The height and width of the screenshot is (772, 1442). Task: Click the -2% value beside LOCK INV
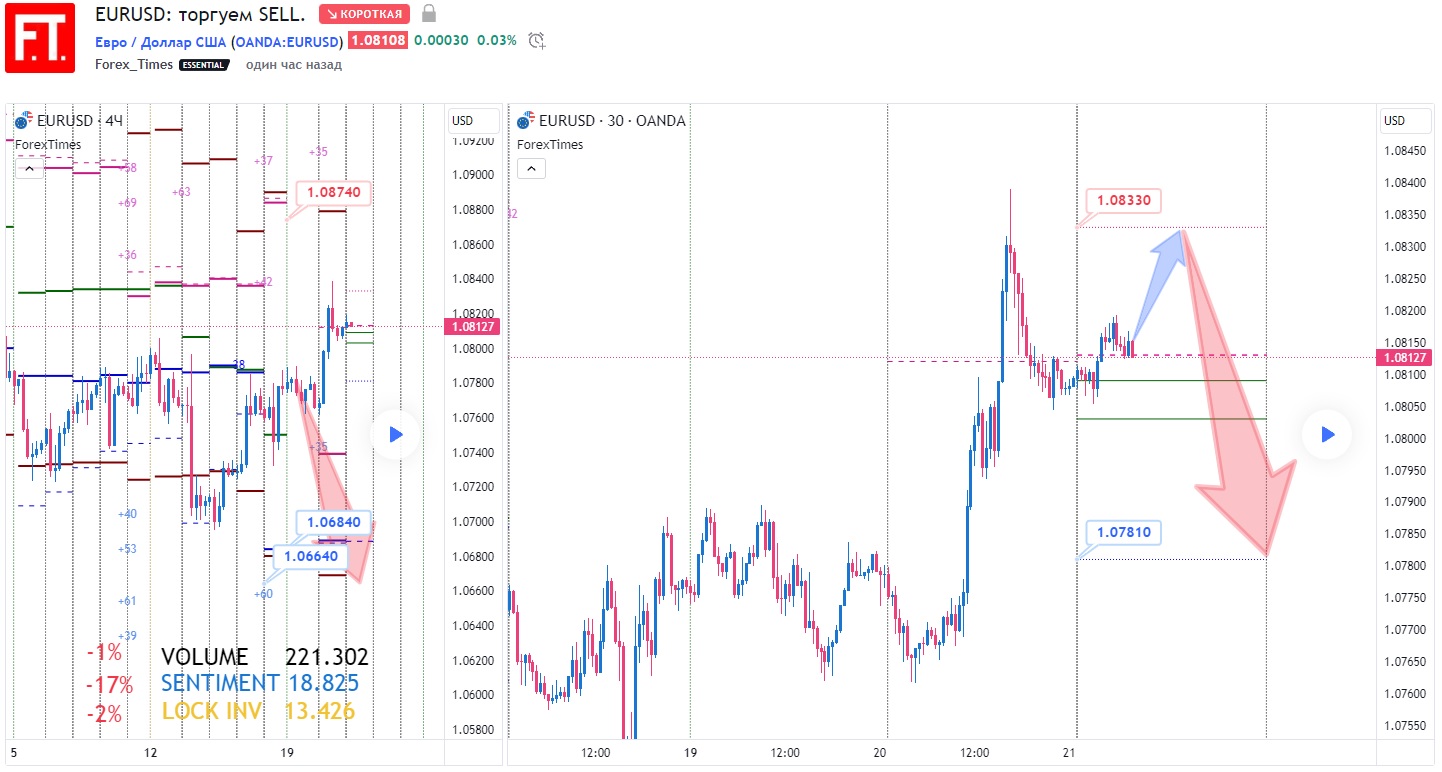tap(104, 713)
